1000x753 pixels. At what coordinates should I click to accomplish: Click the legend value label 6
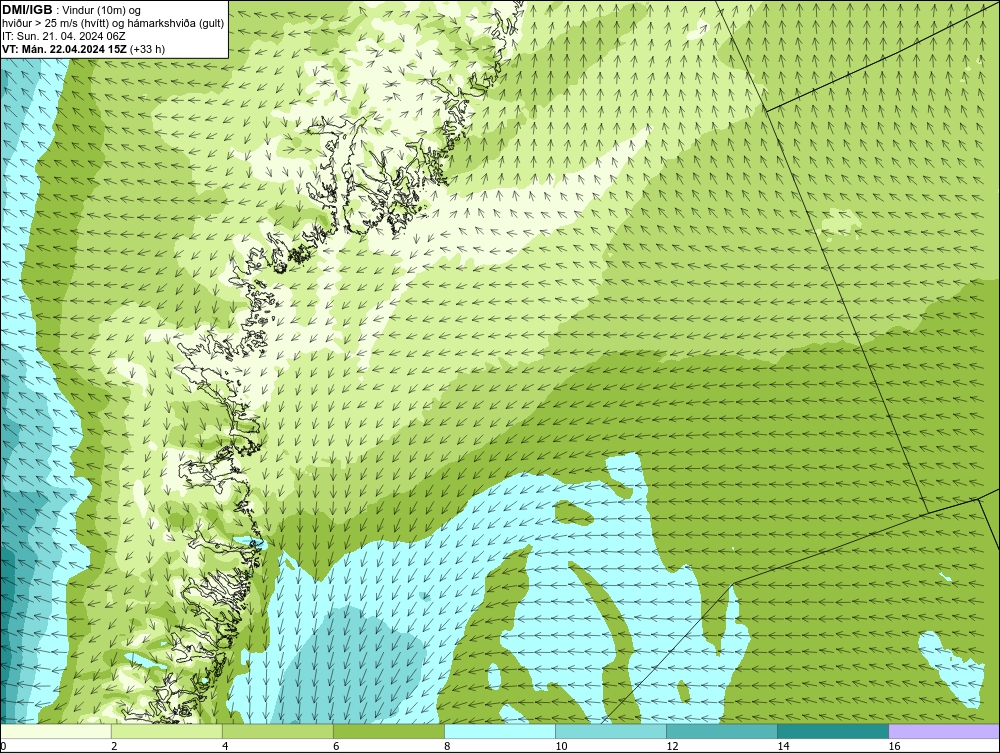(x=336, y=746)
